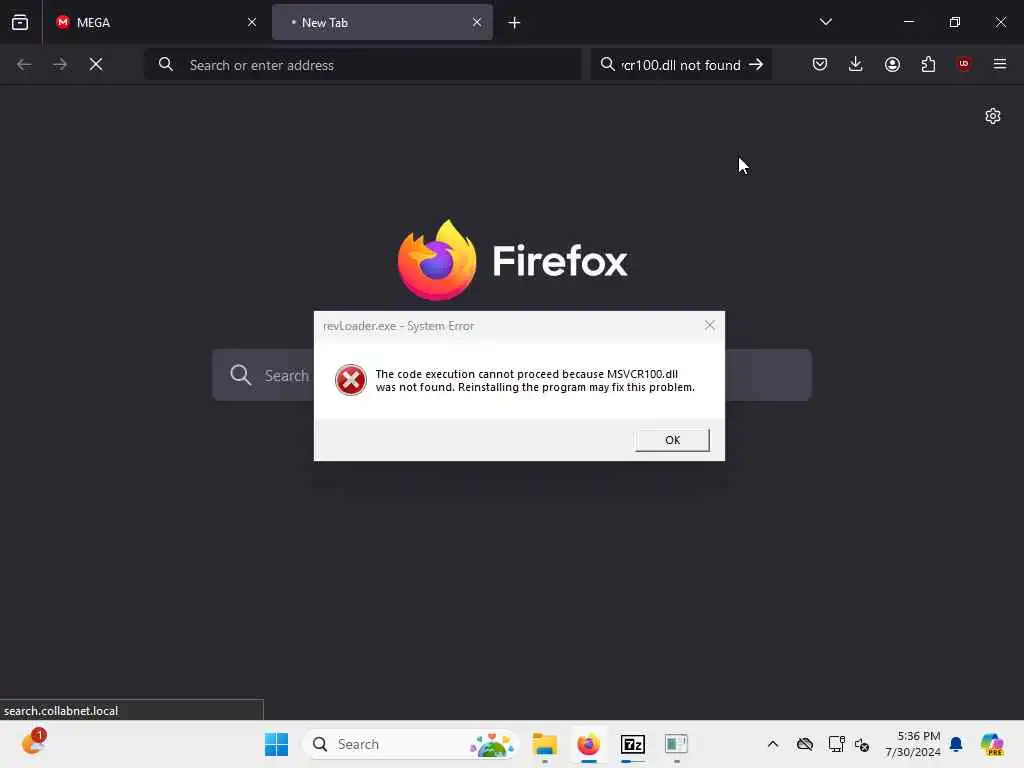
Task: Launch Copilot preview from taskbar
Action: tap(992, 744)
